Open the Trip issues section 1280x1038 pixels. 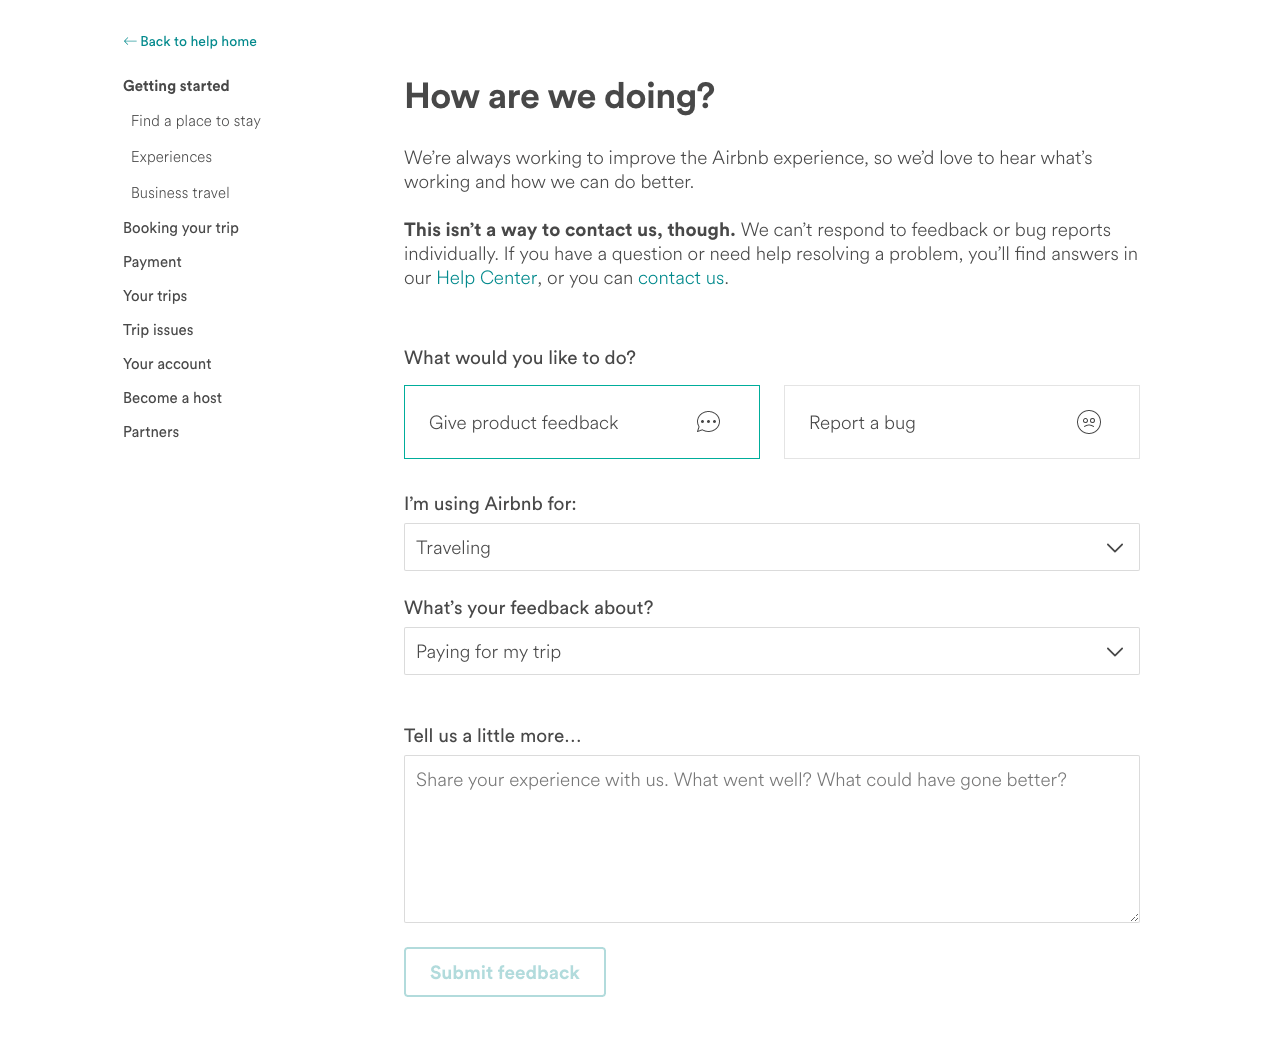click(x=158, y=330)
